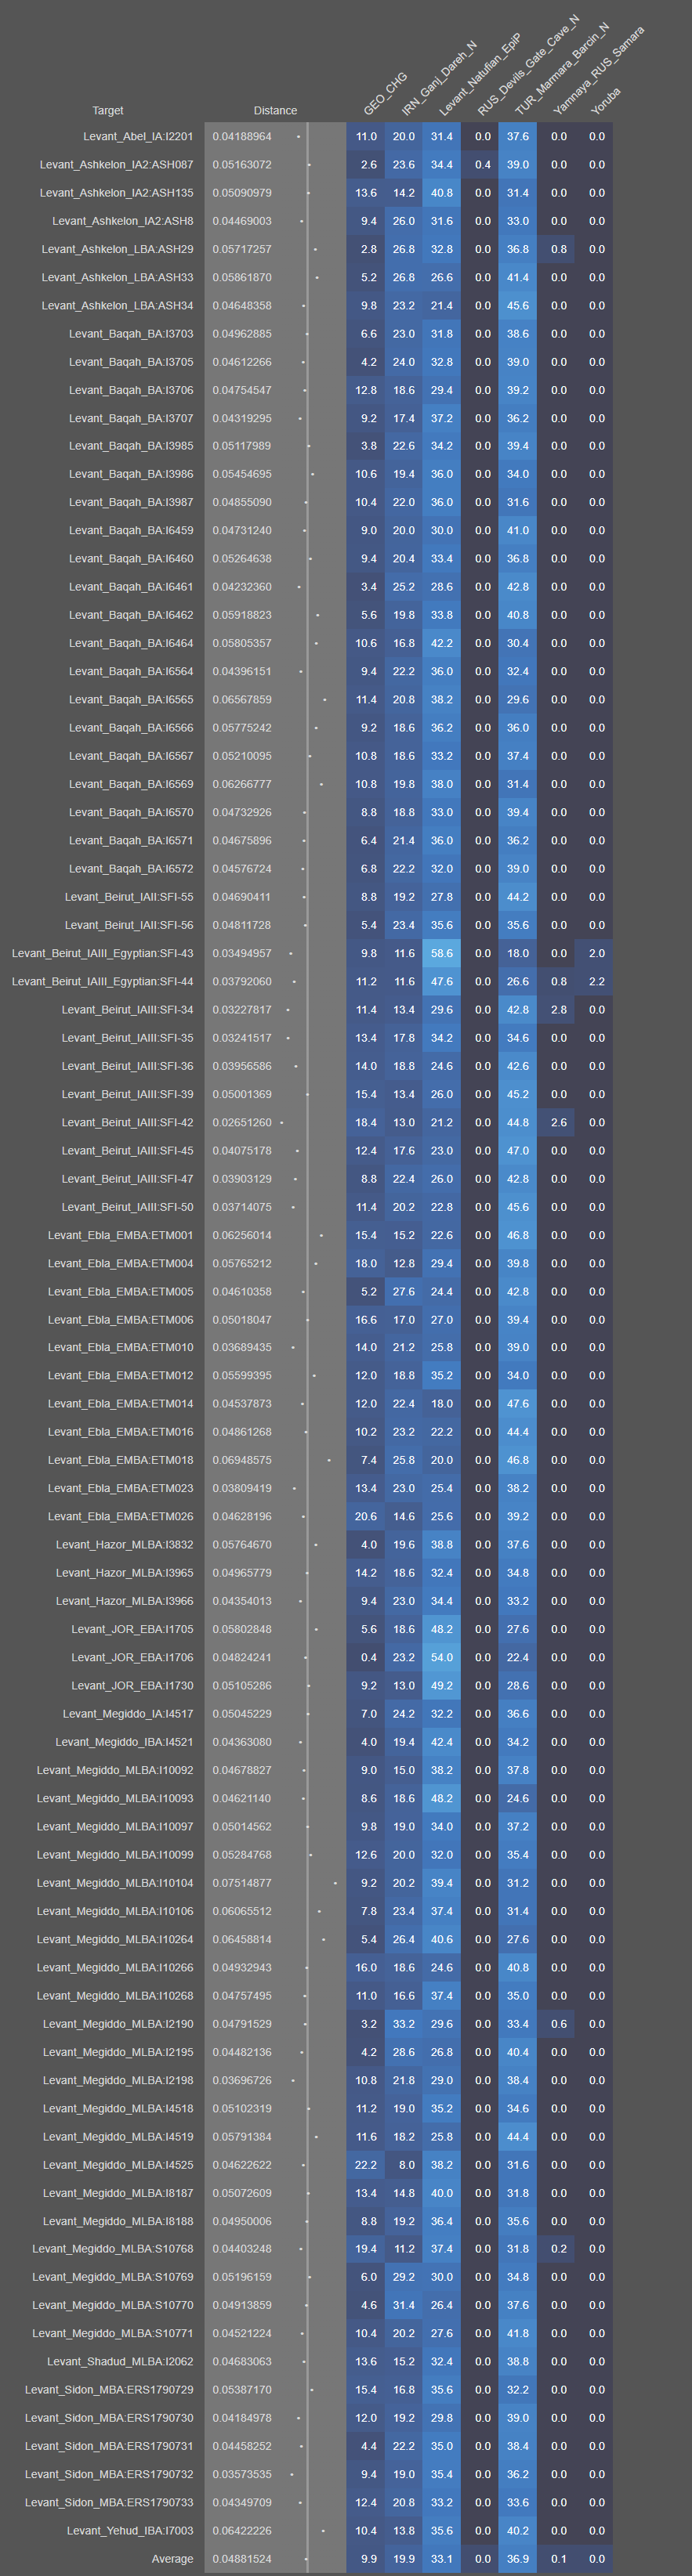Click distance value 0.06948575
692x2576 pixels.
coord(242,1460)
